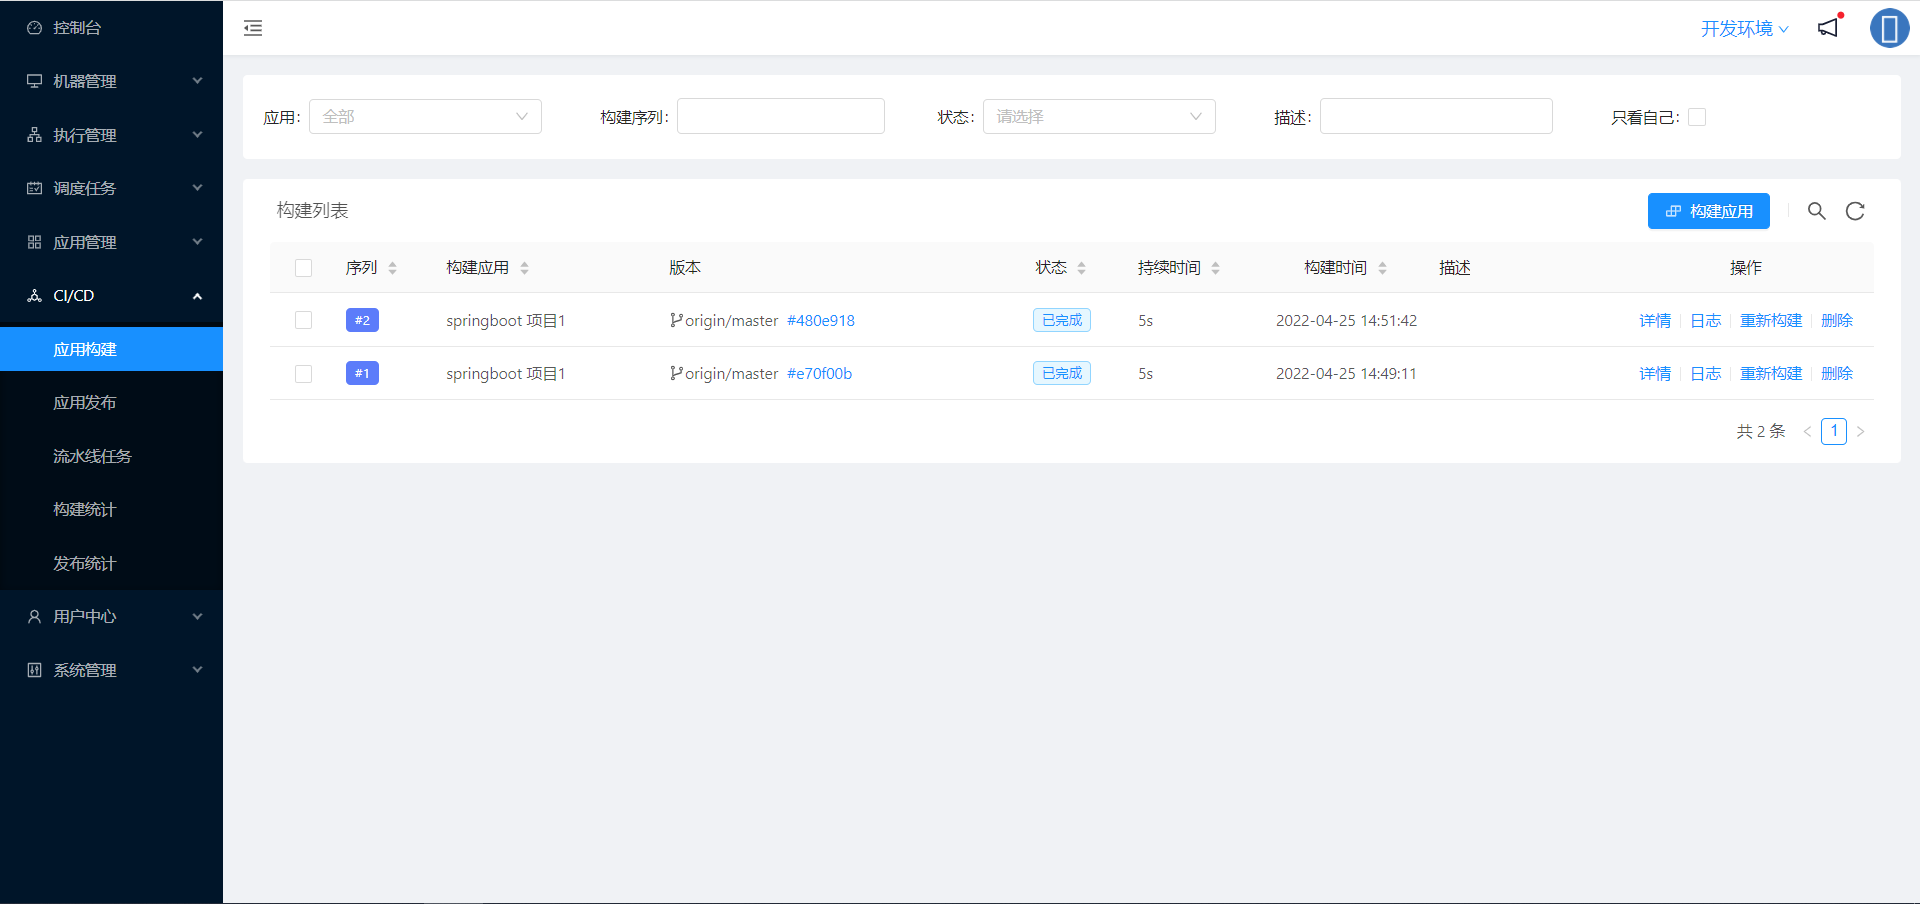The width and height of the screenshot is (1920, 904).
Task: Open 详情 for build #1
Action: 1655,373
